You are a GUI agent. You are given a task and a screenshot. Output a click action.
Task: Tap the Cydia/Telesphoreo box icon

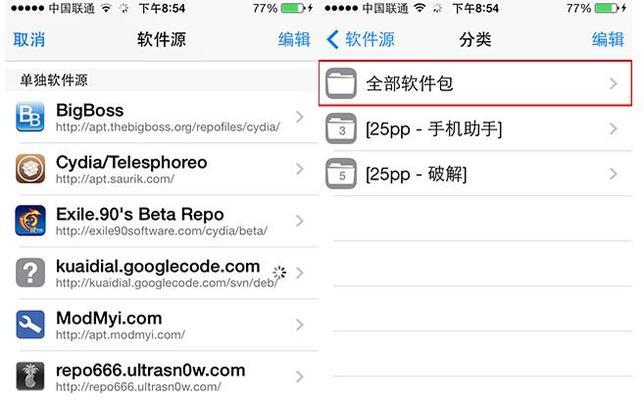[30, 169]
